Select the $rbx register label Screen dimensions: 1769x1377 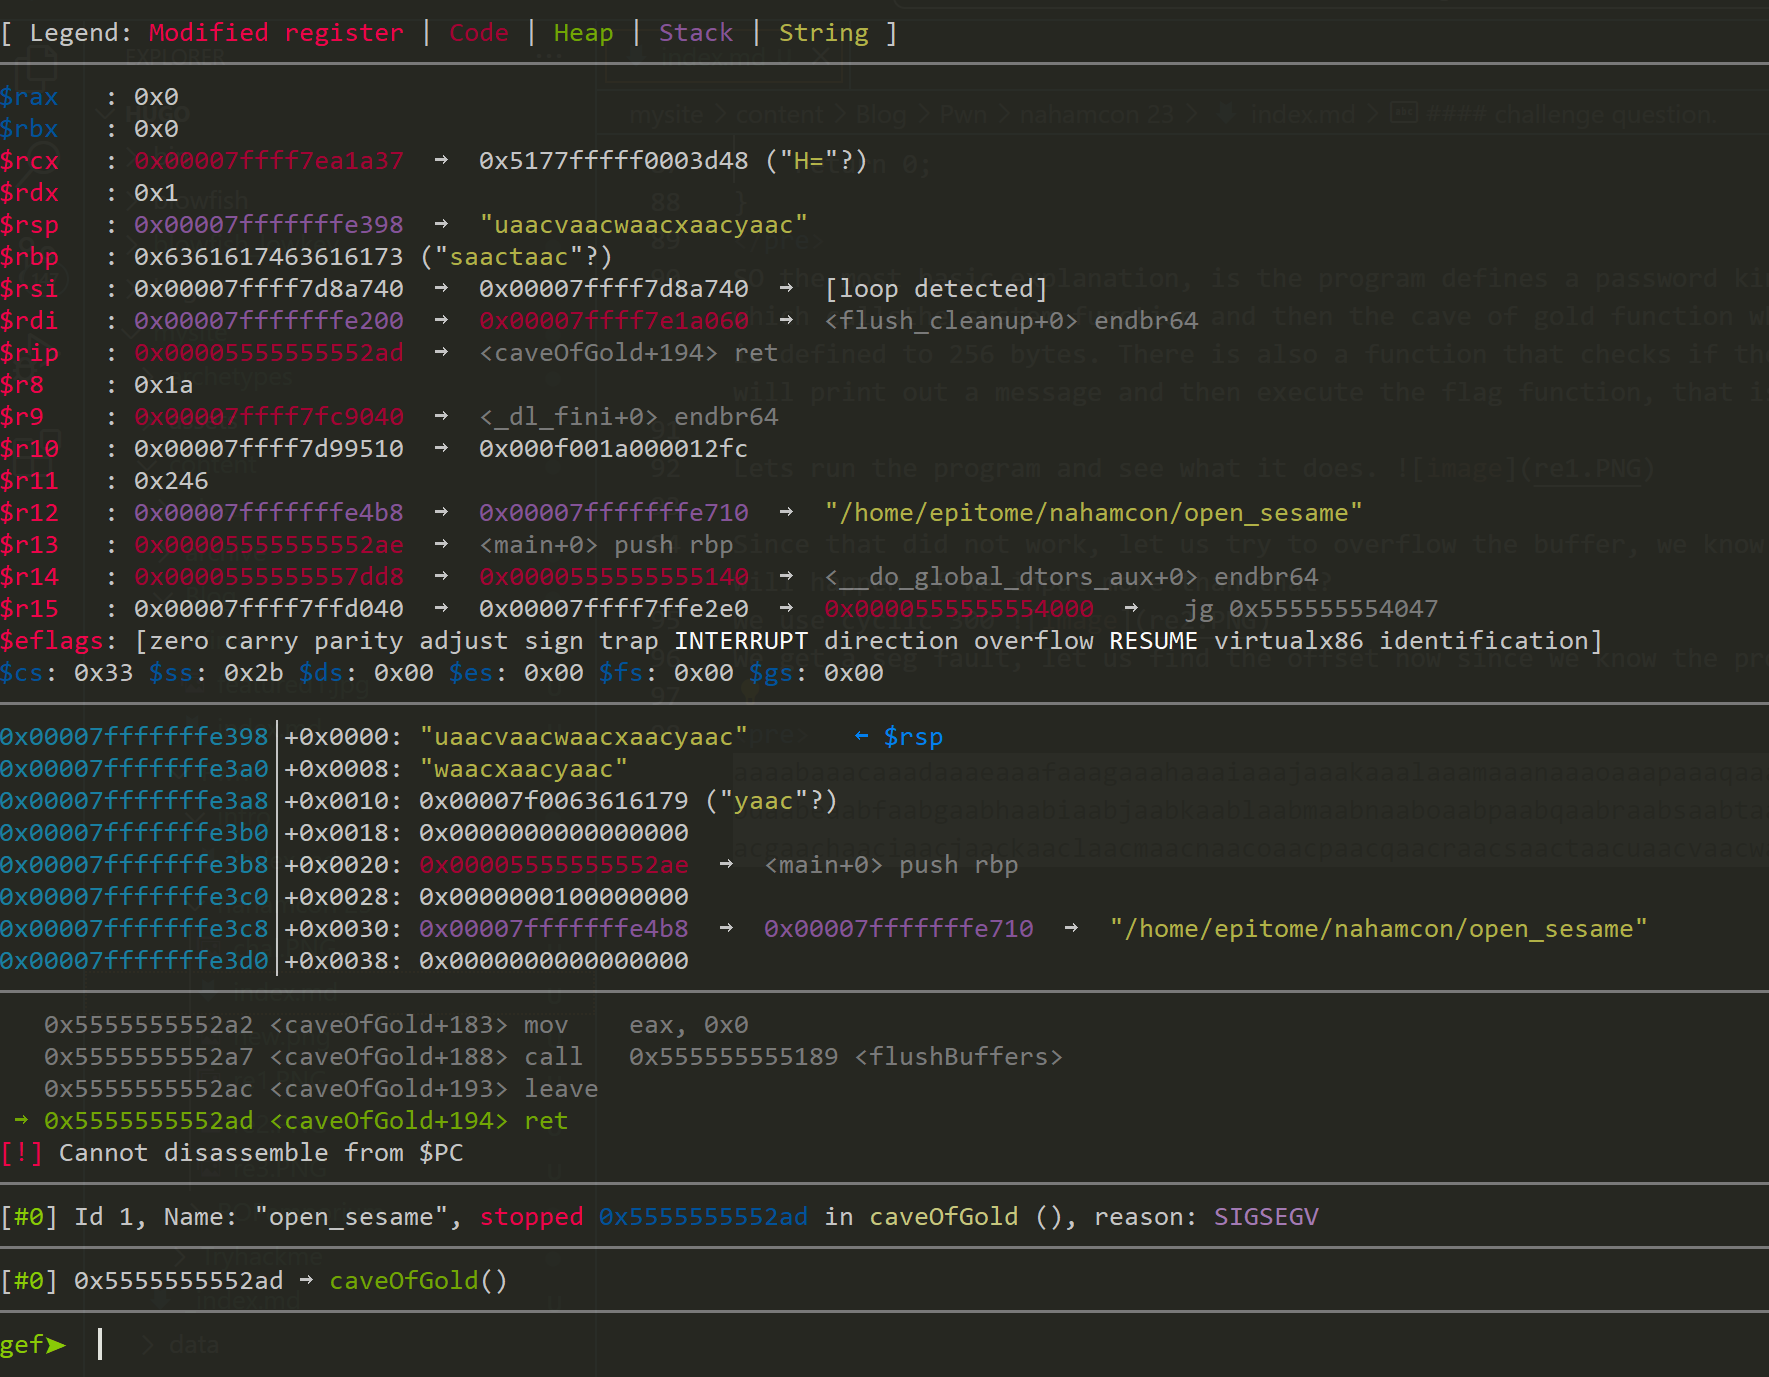29,129
